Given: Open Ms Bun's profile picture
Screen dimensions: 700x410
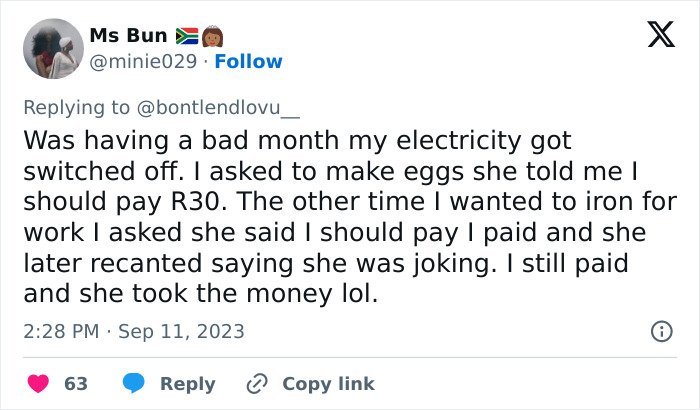Looking at the screenshot, I should click(x=52, y=49).
